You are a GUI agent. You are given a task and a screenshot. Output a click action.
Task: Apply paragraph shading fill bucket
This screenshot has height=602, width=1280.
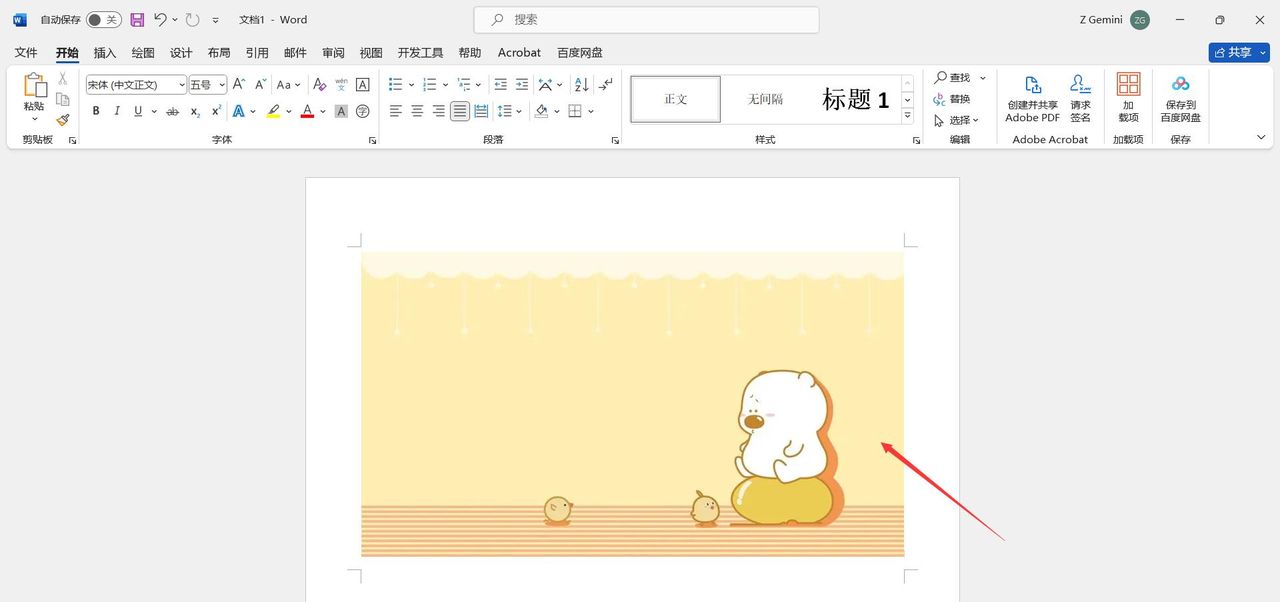pyautogui.click(x=541, y=111)
